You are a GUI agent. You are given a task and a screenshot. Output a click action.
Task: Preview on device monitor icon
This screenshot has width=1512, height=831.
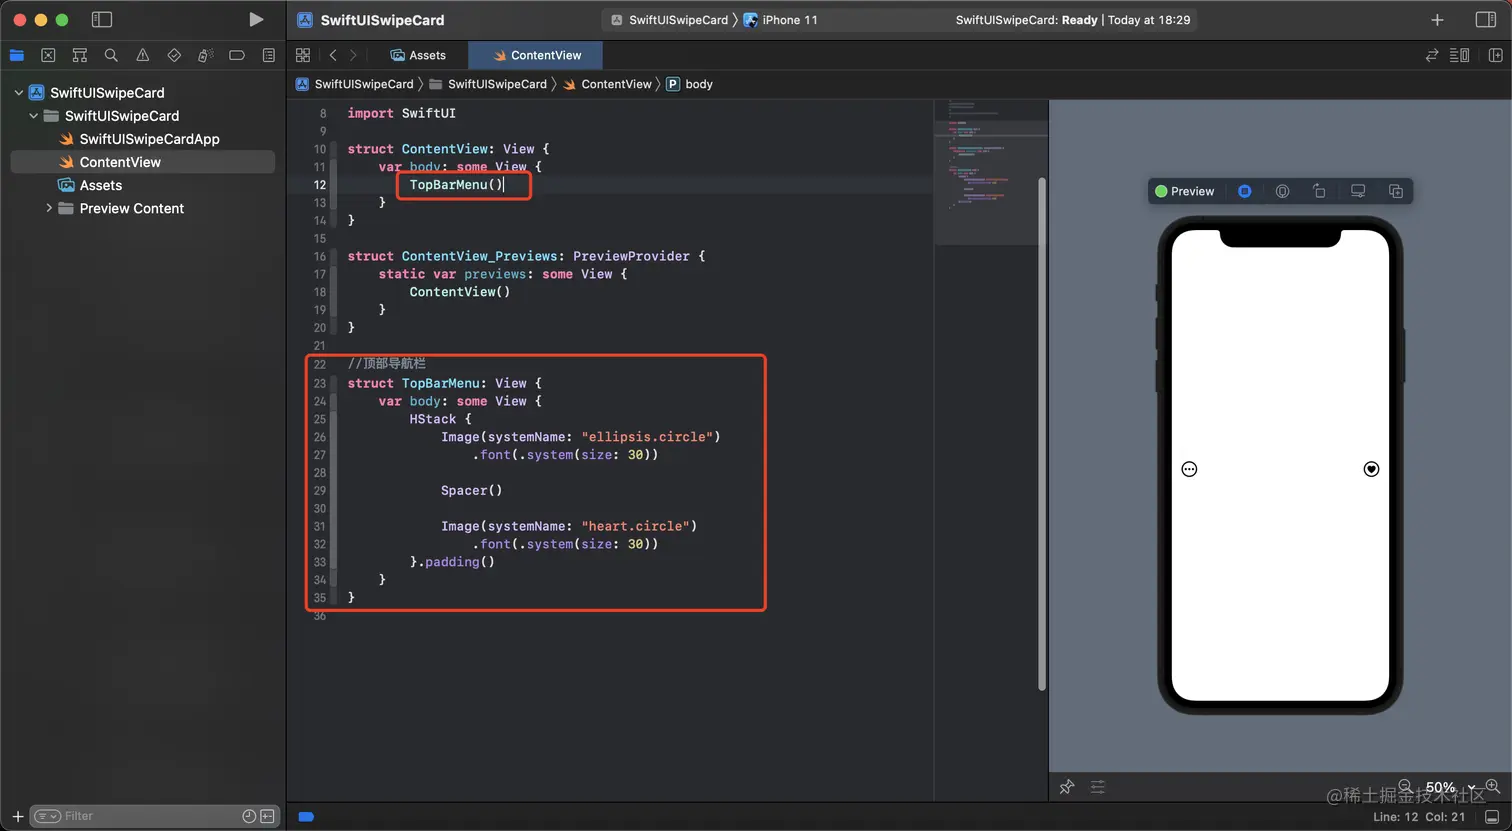[x=1358, y=191]
